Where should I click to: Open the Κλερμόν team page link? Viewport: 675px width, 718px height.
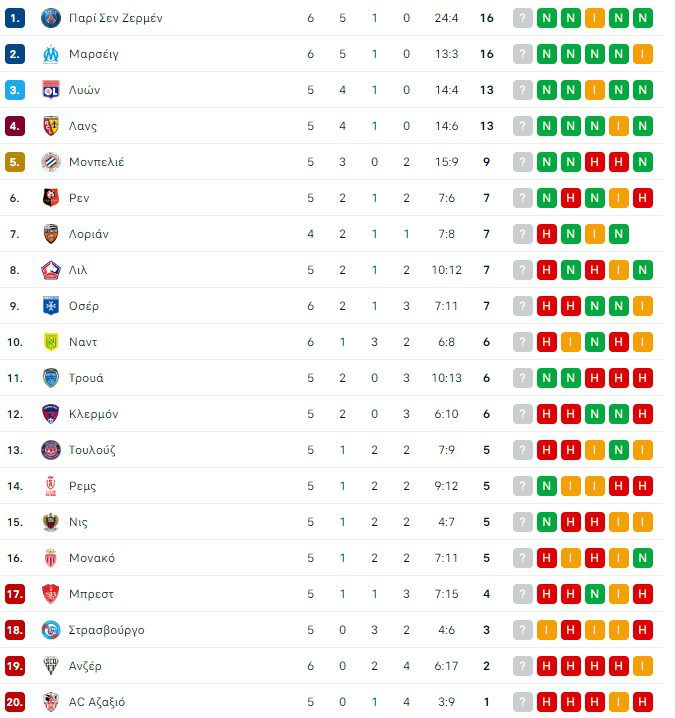pos(93,414)
